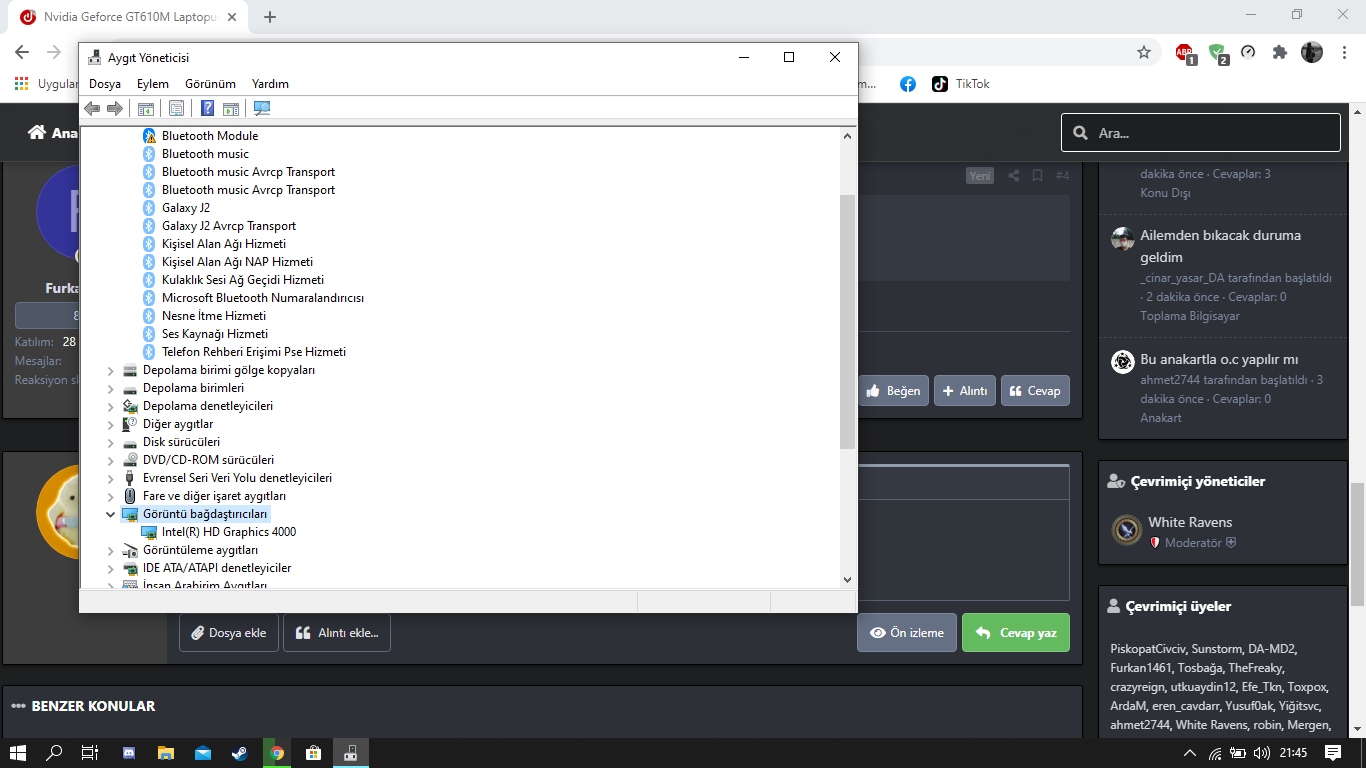This screenshot has height=768, width=1366.
Task: Open the thread Ailemden bıkacak duruma geldim
Action: click(x=1221, y=246)
